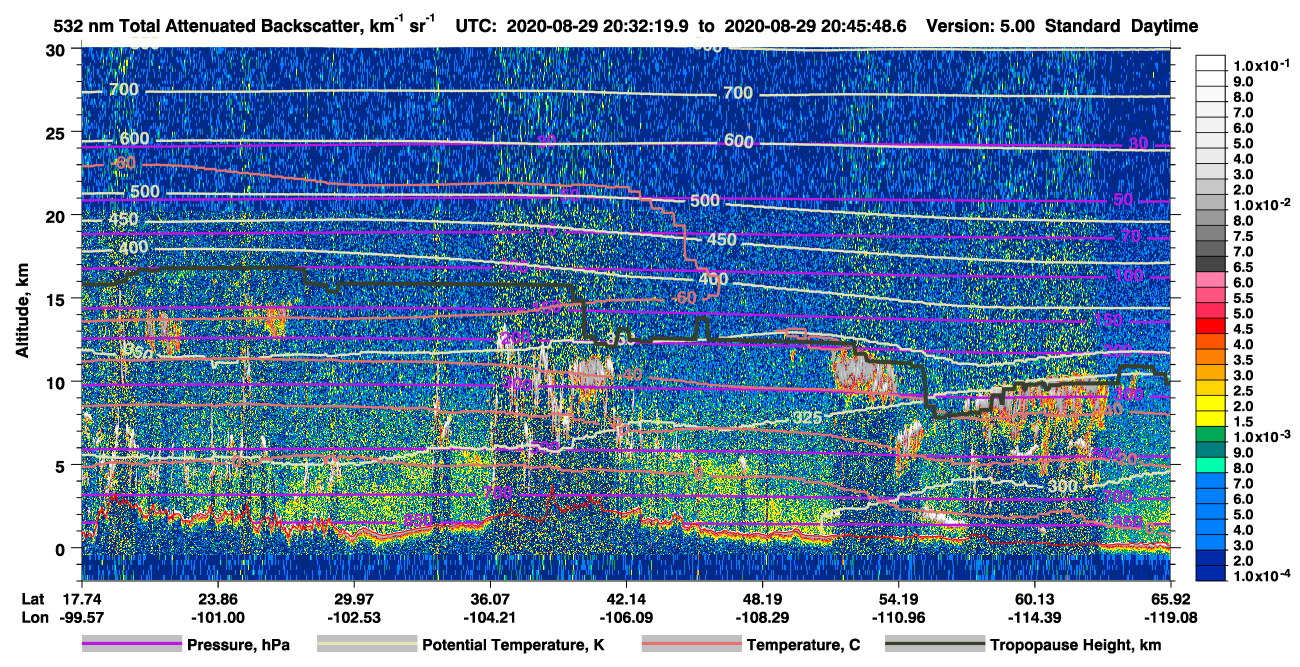
Task: Click the Pressure, hPa legend label
Action: (x=239, y=645)
